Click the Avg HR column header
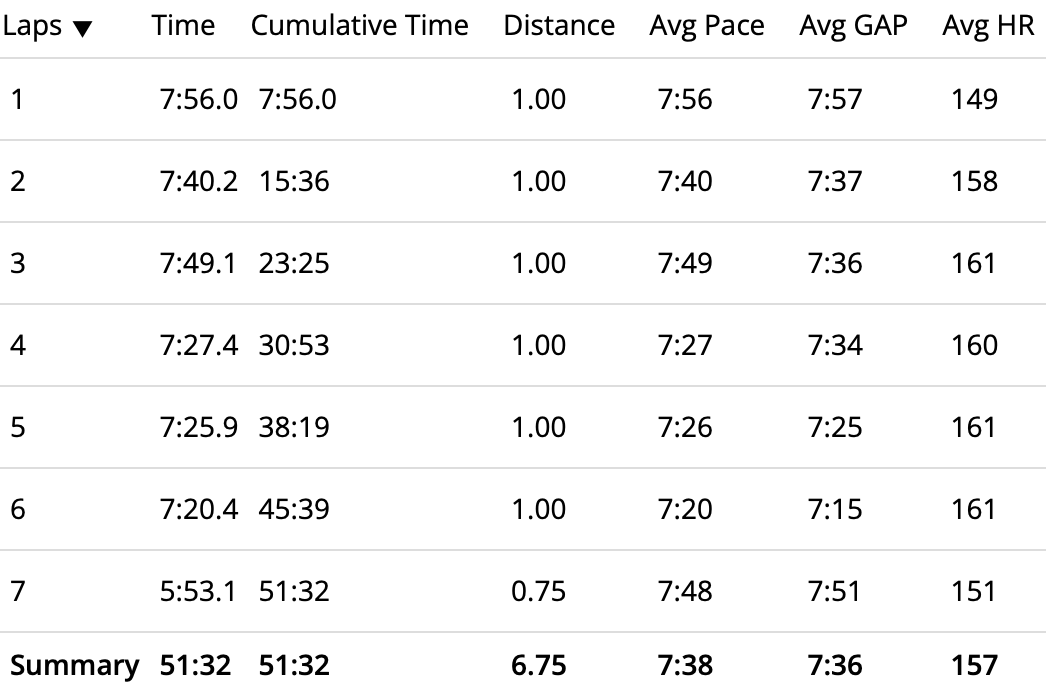Screen dimensions: 1046x690 [x=987, y=26]
